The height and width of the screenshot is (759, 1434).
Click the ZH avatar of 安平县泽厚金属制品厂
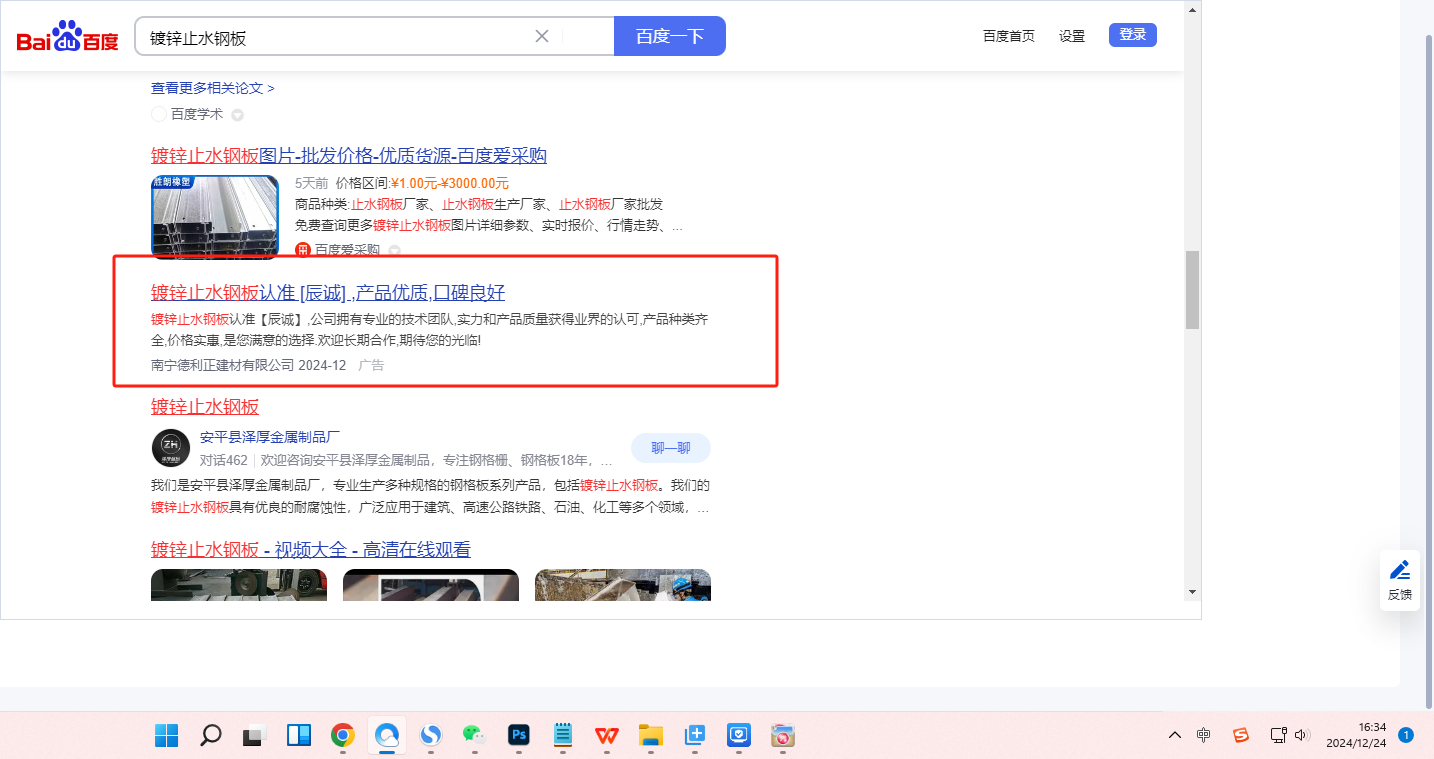(x=170, y=447)
